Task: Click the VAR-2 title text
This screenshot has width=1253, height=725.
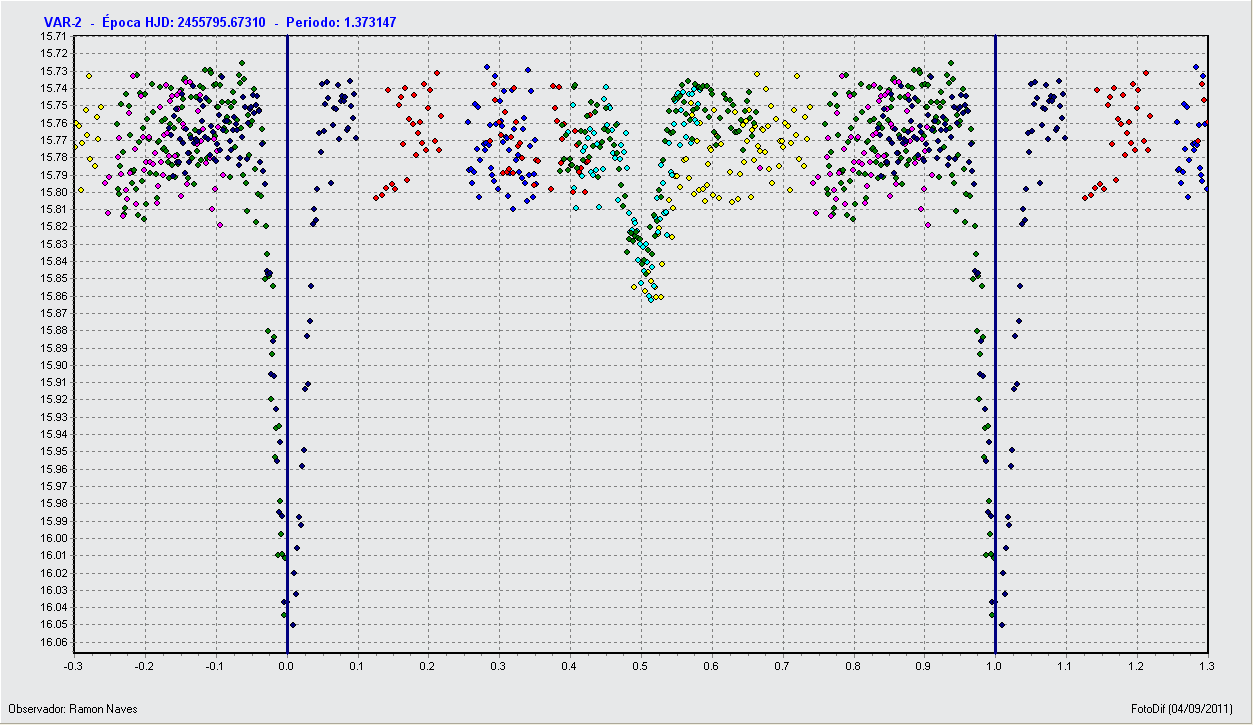Action: 63,21
